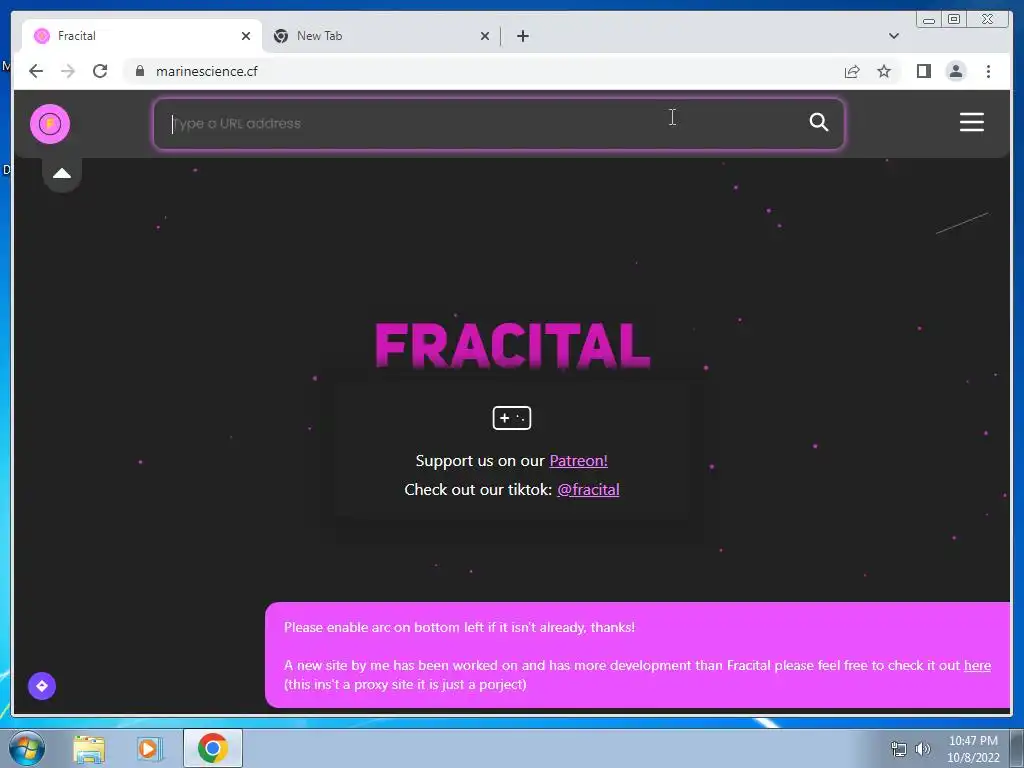Click the Fracital pink logo icon
The height and width of the screenshot is (768, 1024).
click(x=50, y=124)
